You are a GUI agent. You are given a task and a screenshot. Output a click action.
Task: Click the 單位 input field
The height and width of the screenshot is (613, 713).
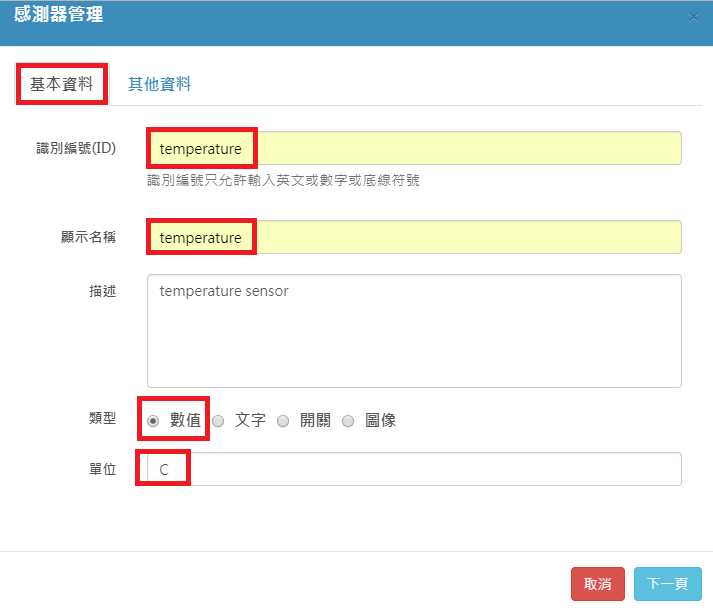[x=414, y=468]
